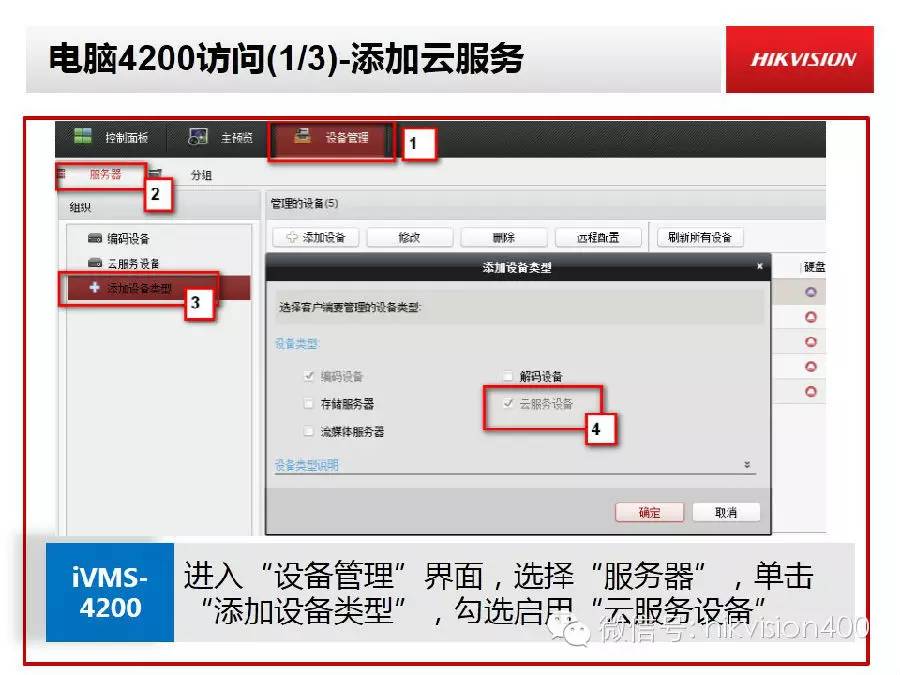Screen dimensions: 900x675
Task: Select the 云服务设备 icon in the organization tree
Action: 93,262
